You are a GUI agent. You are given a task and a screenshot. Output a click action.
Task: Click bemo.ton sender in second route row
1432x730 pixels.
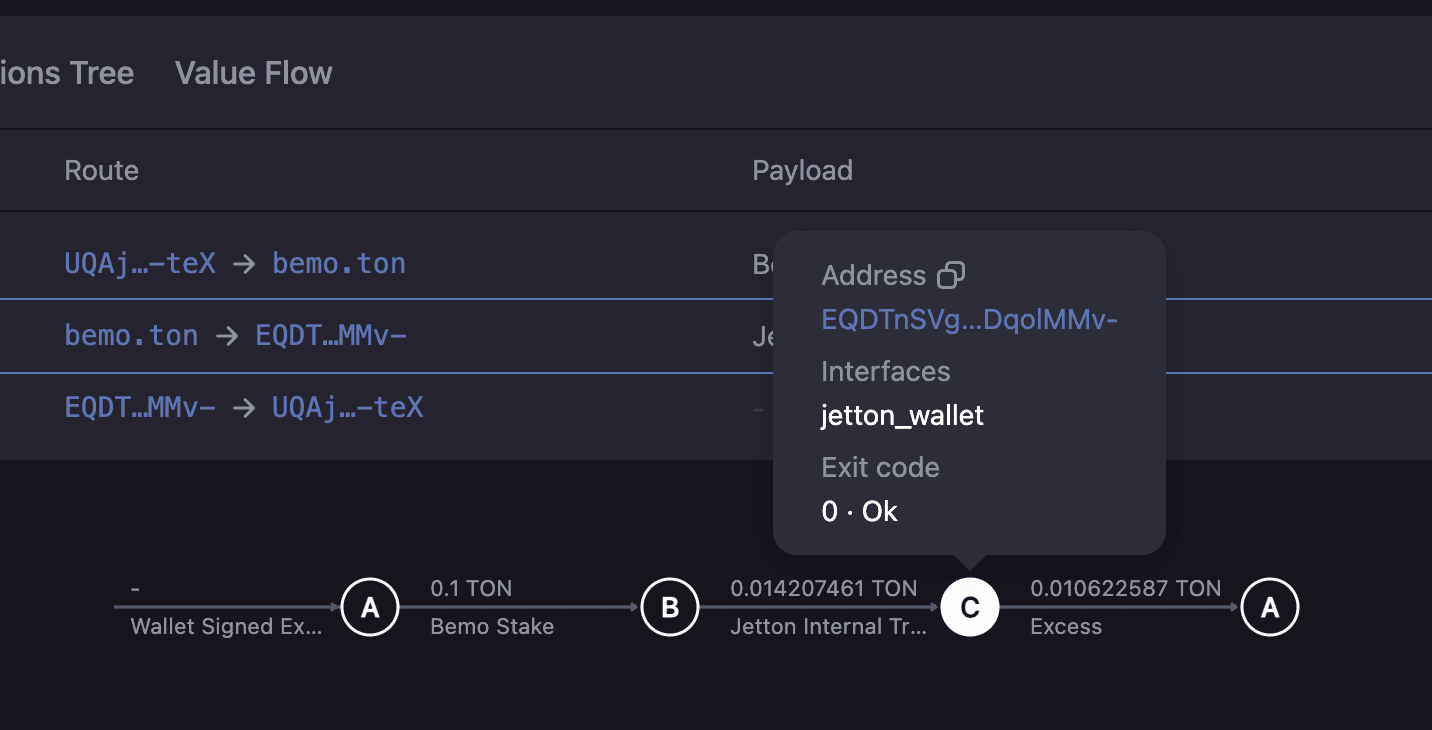coord(132,335)
